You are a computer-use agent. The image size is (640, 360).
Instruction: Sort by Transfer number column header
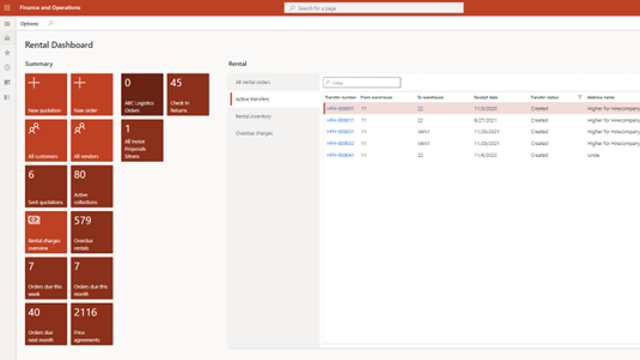coord(340,98)
